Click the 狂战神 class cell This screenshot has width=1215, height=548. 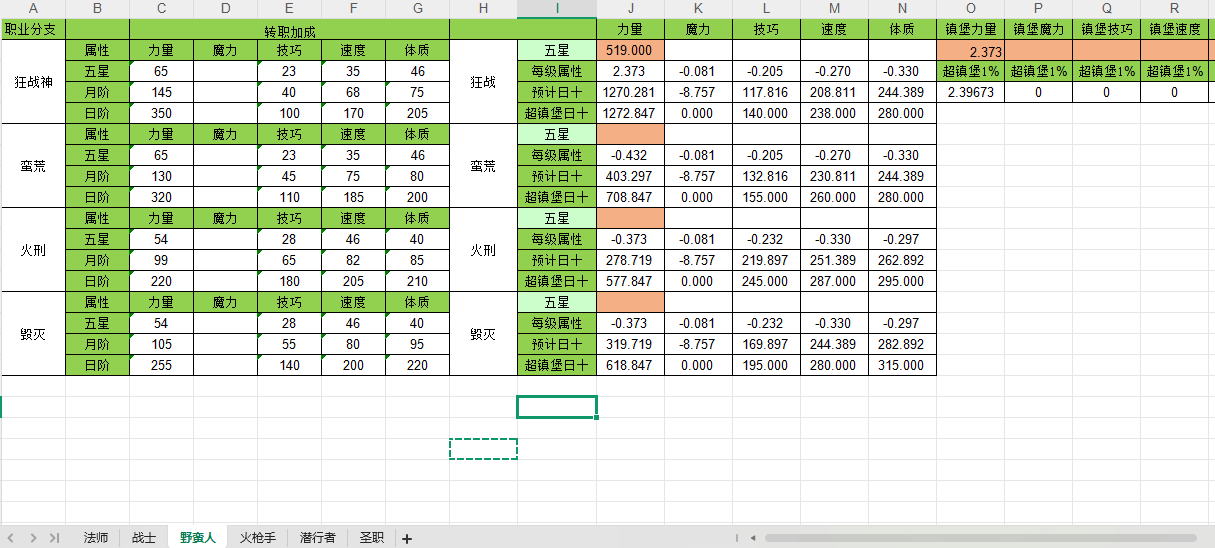pyautogui.click(x=33, y=82)
